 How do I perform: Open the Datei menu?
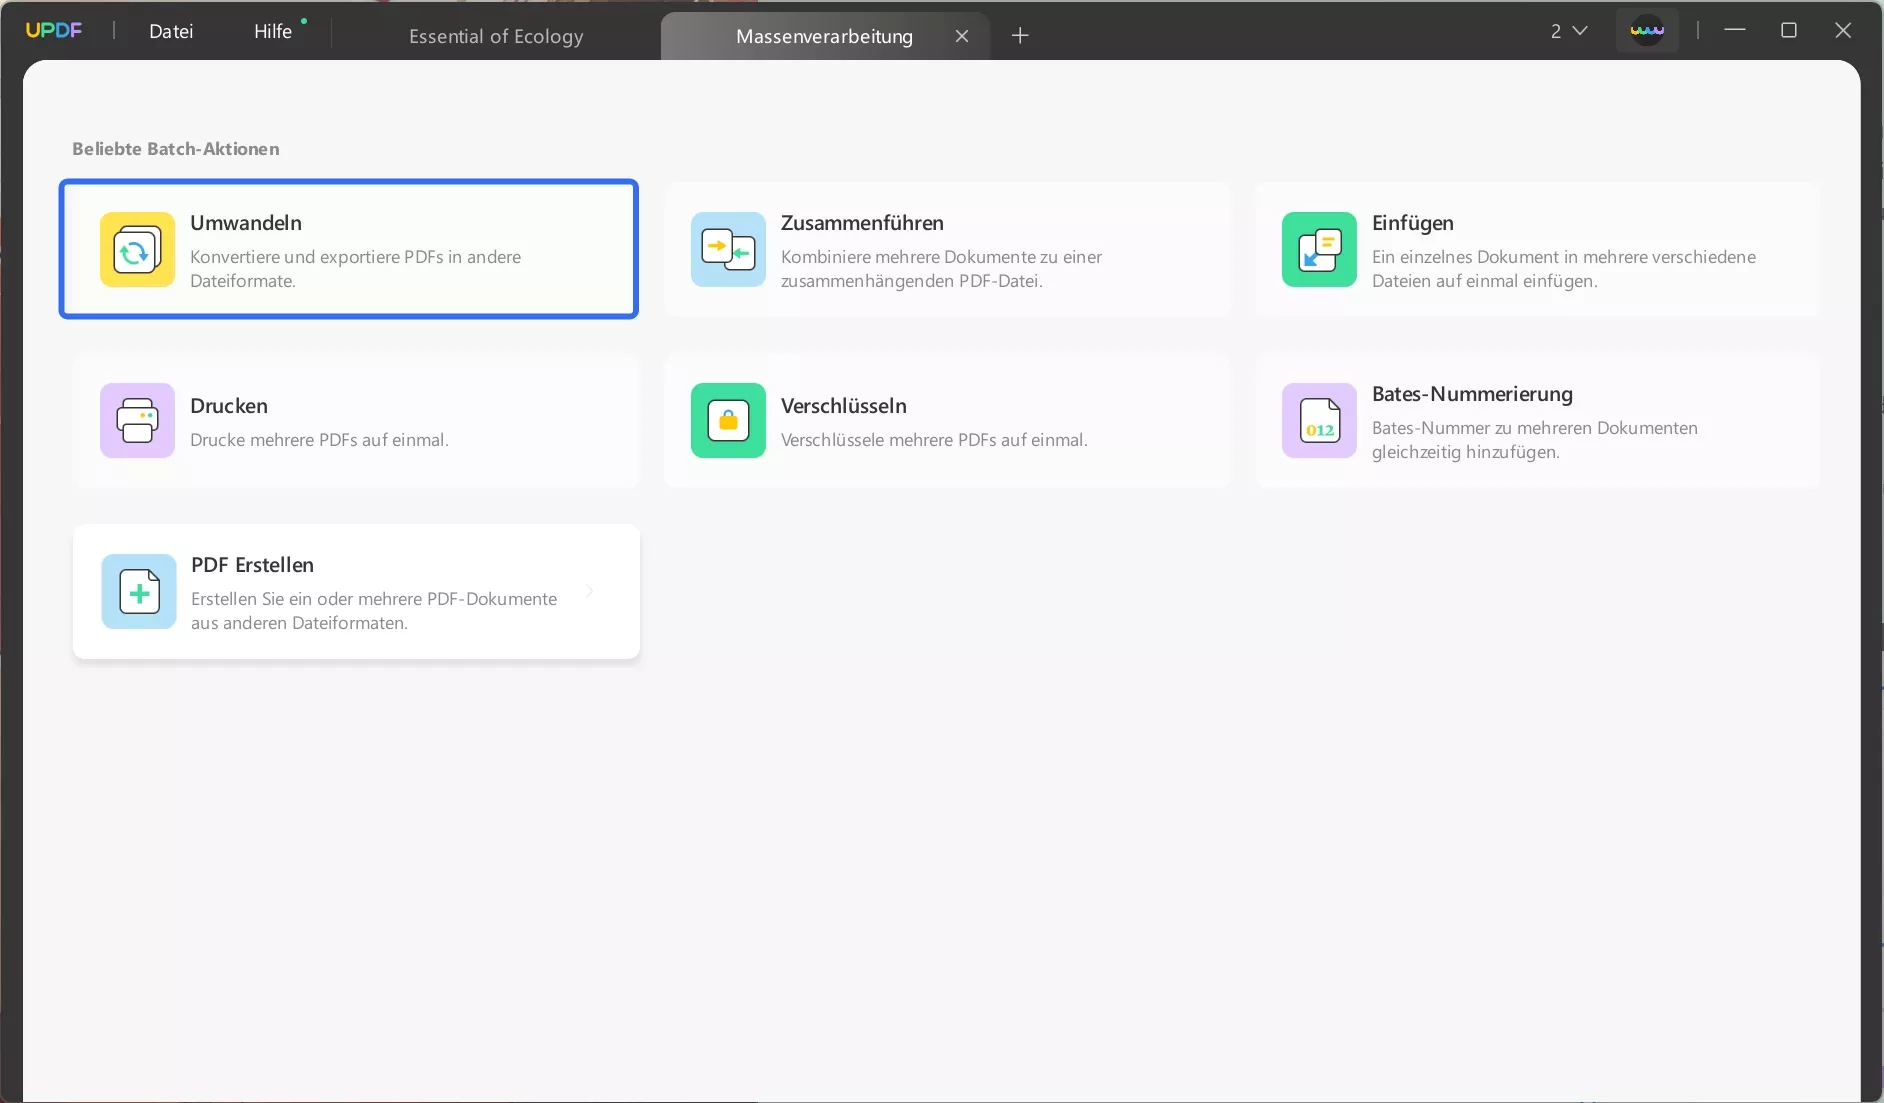[171, 31]
